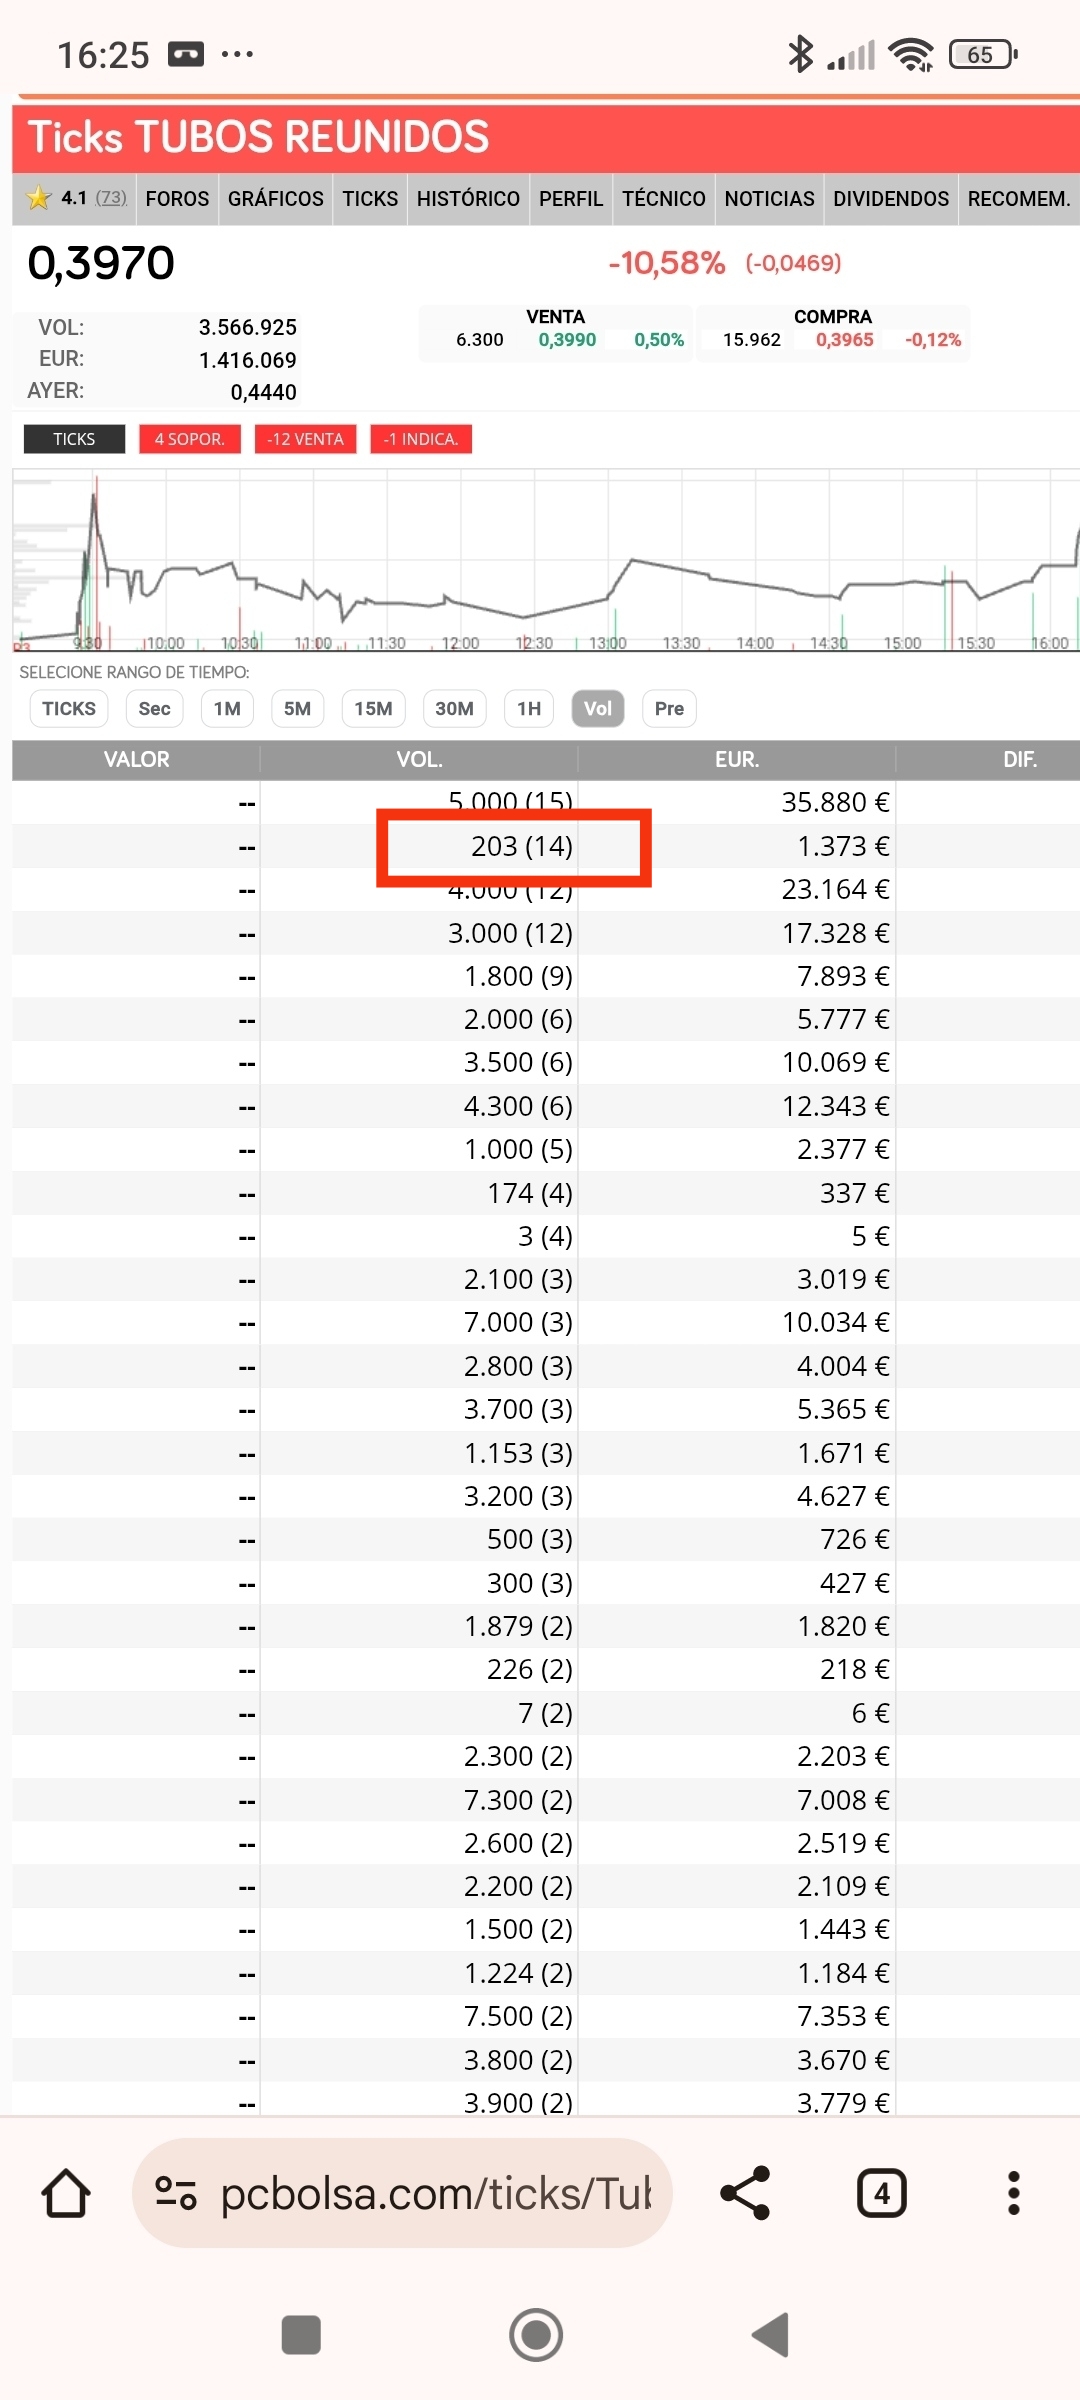Viewport: 1080px width, 2400px height.
Task: Sort by the VALOR column header
Action: (x=136, y=760)
